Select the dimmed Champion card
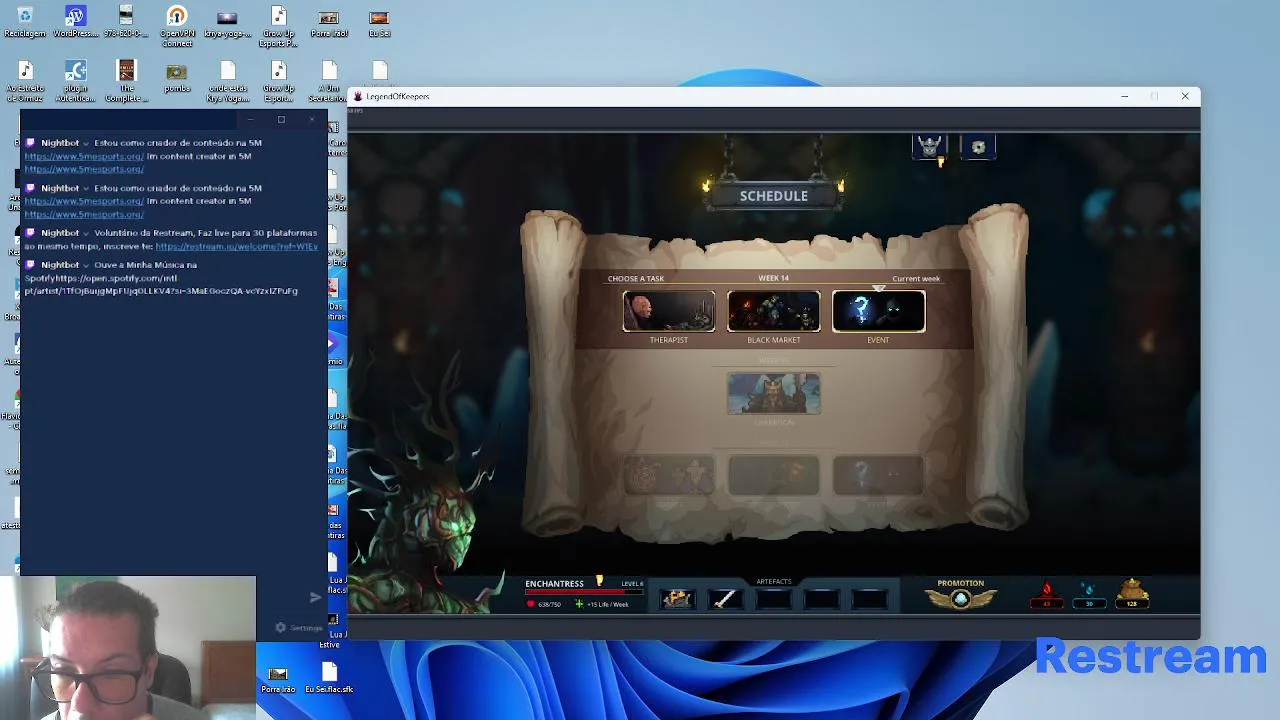 (774, 394)
